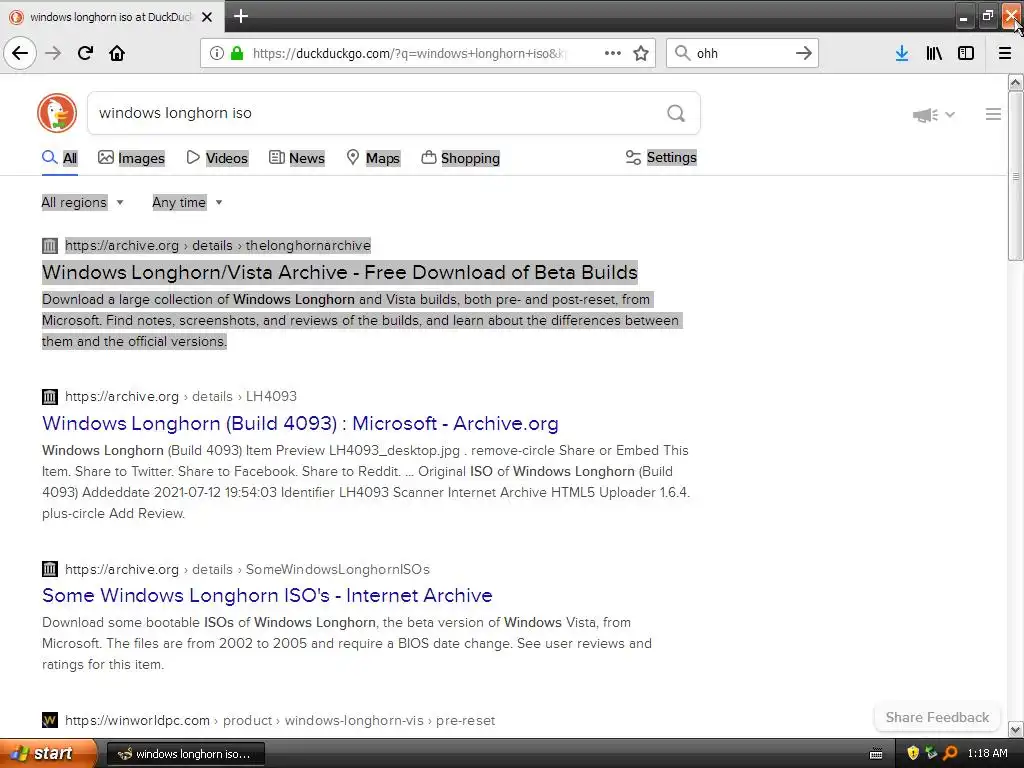Select the All results tab
The width and height of the screenshot is (1024, 768).
click(x=59, y=158)
